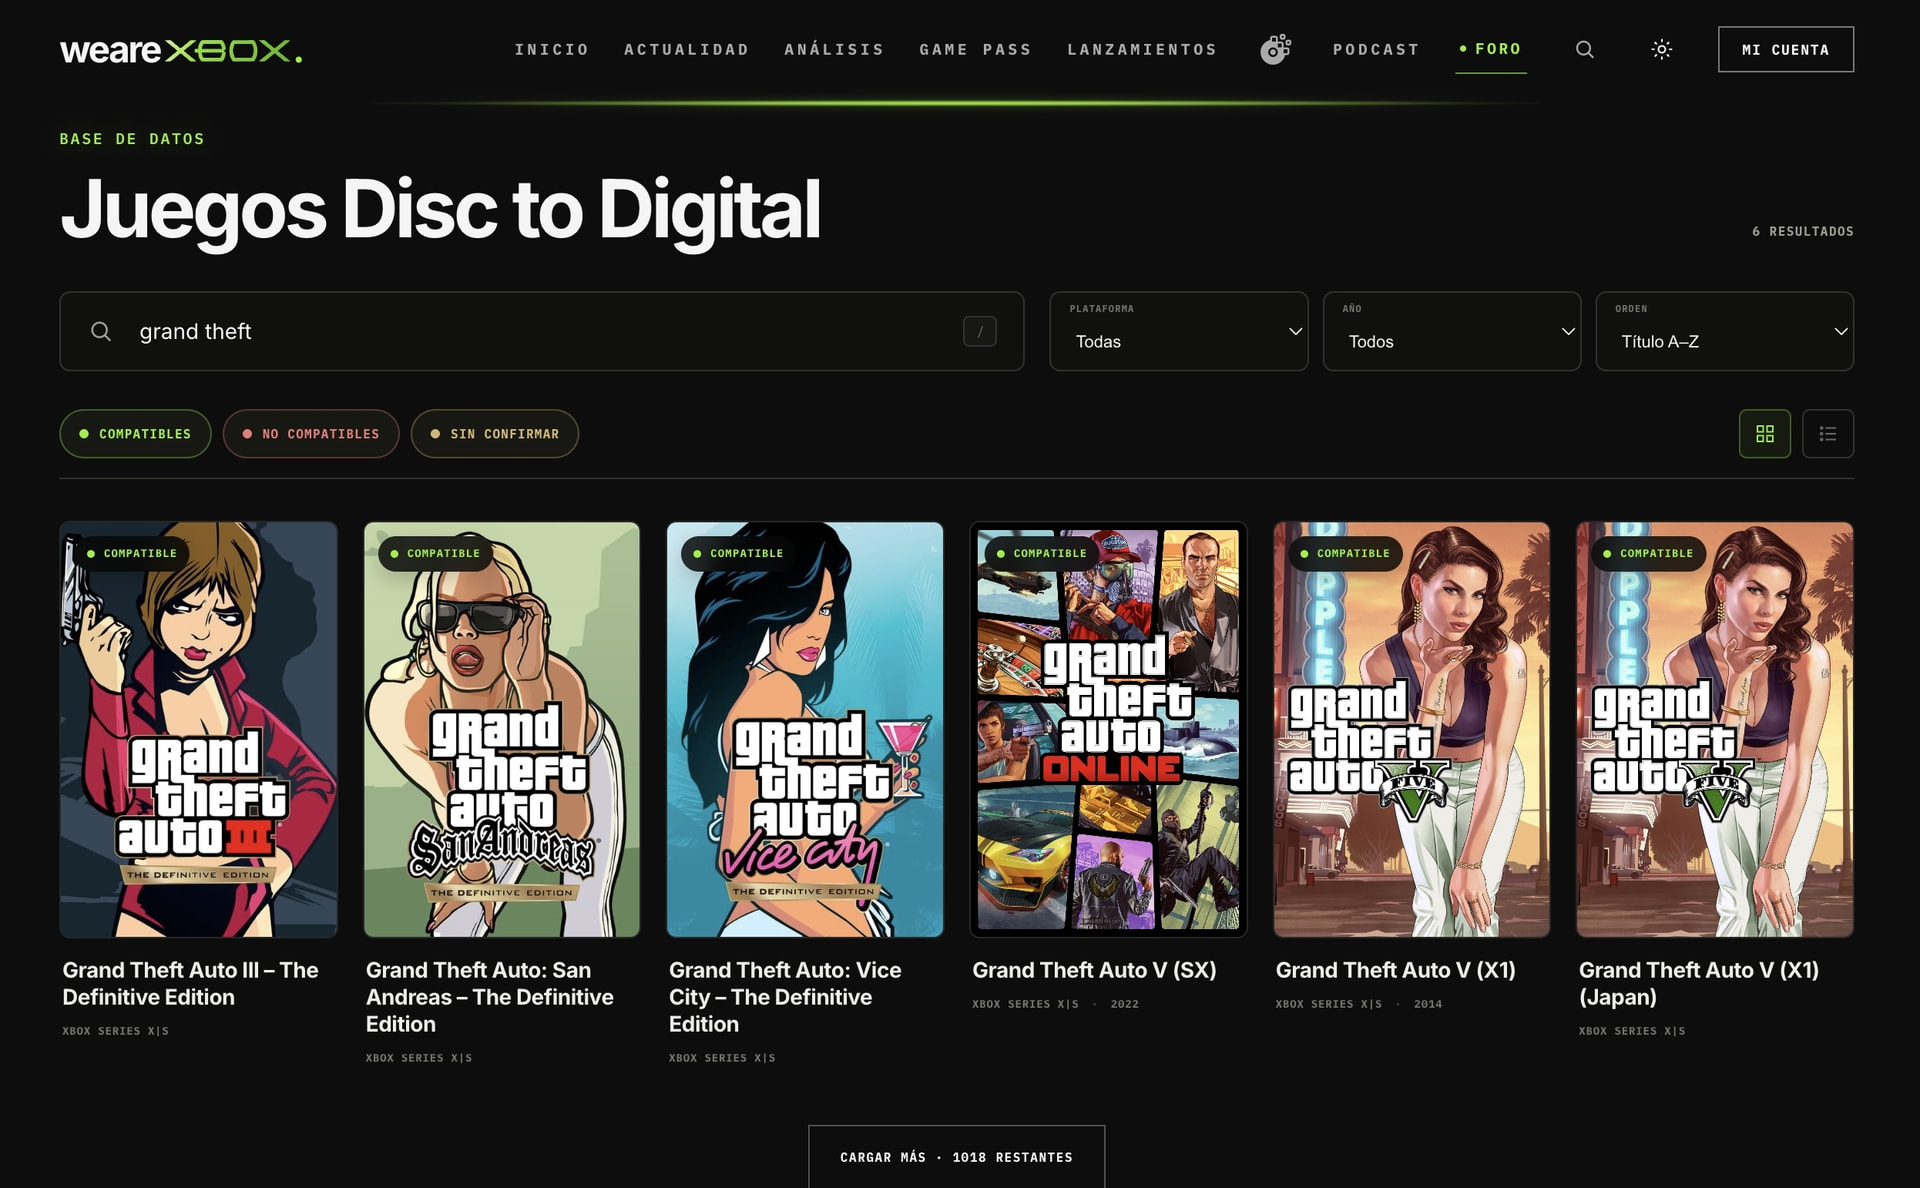This screenshot has height=1188, width=1920.
Task: Toggle the No Compatibles filter chip
Action: 311,434
